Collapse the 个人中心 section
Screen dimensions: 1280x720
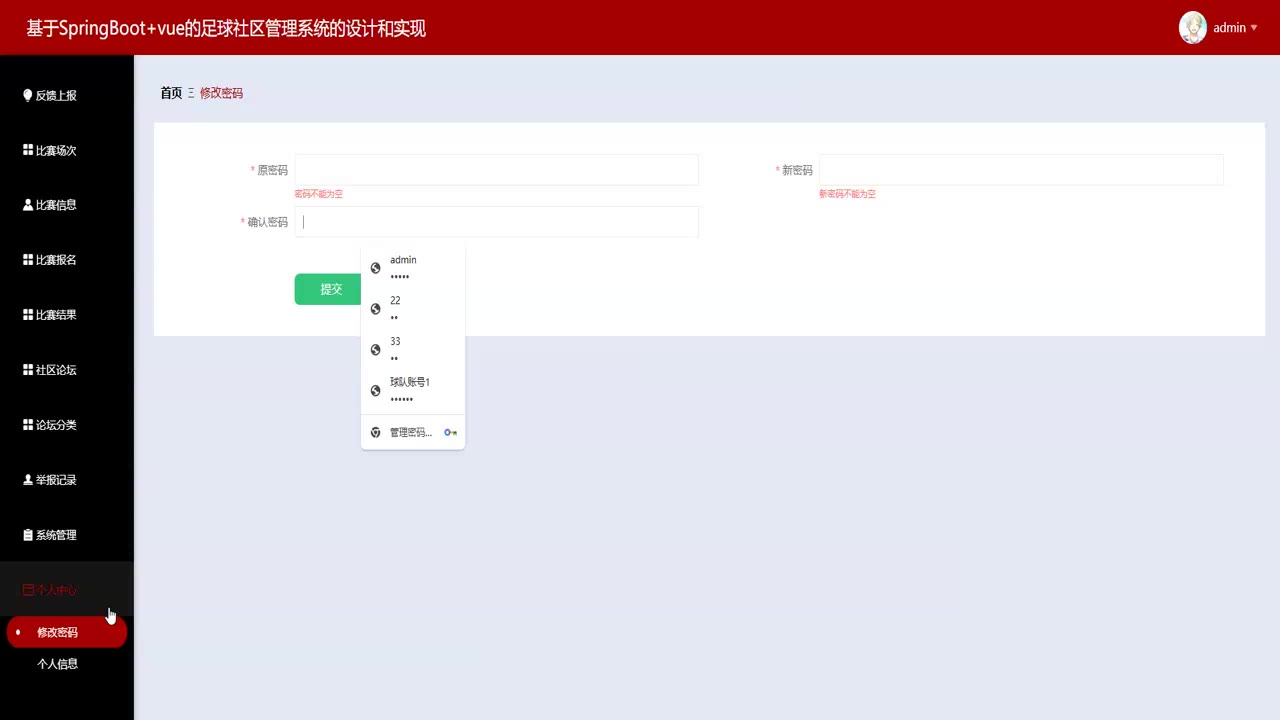click(67, 590)
